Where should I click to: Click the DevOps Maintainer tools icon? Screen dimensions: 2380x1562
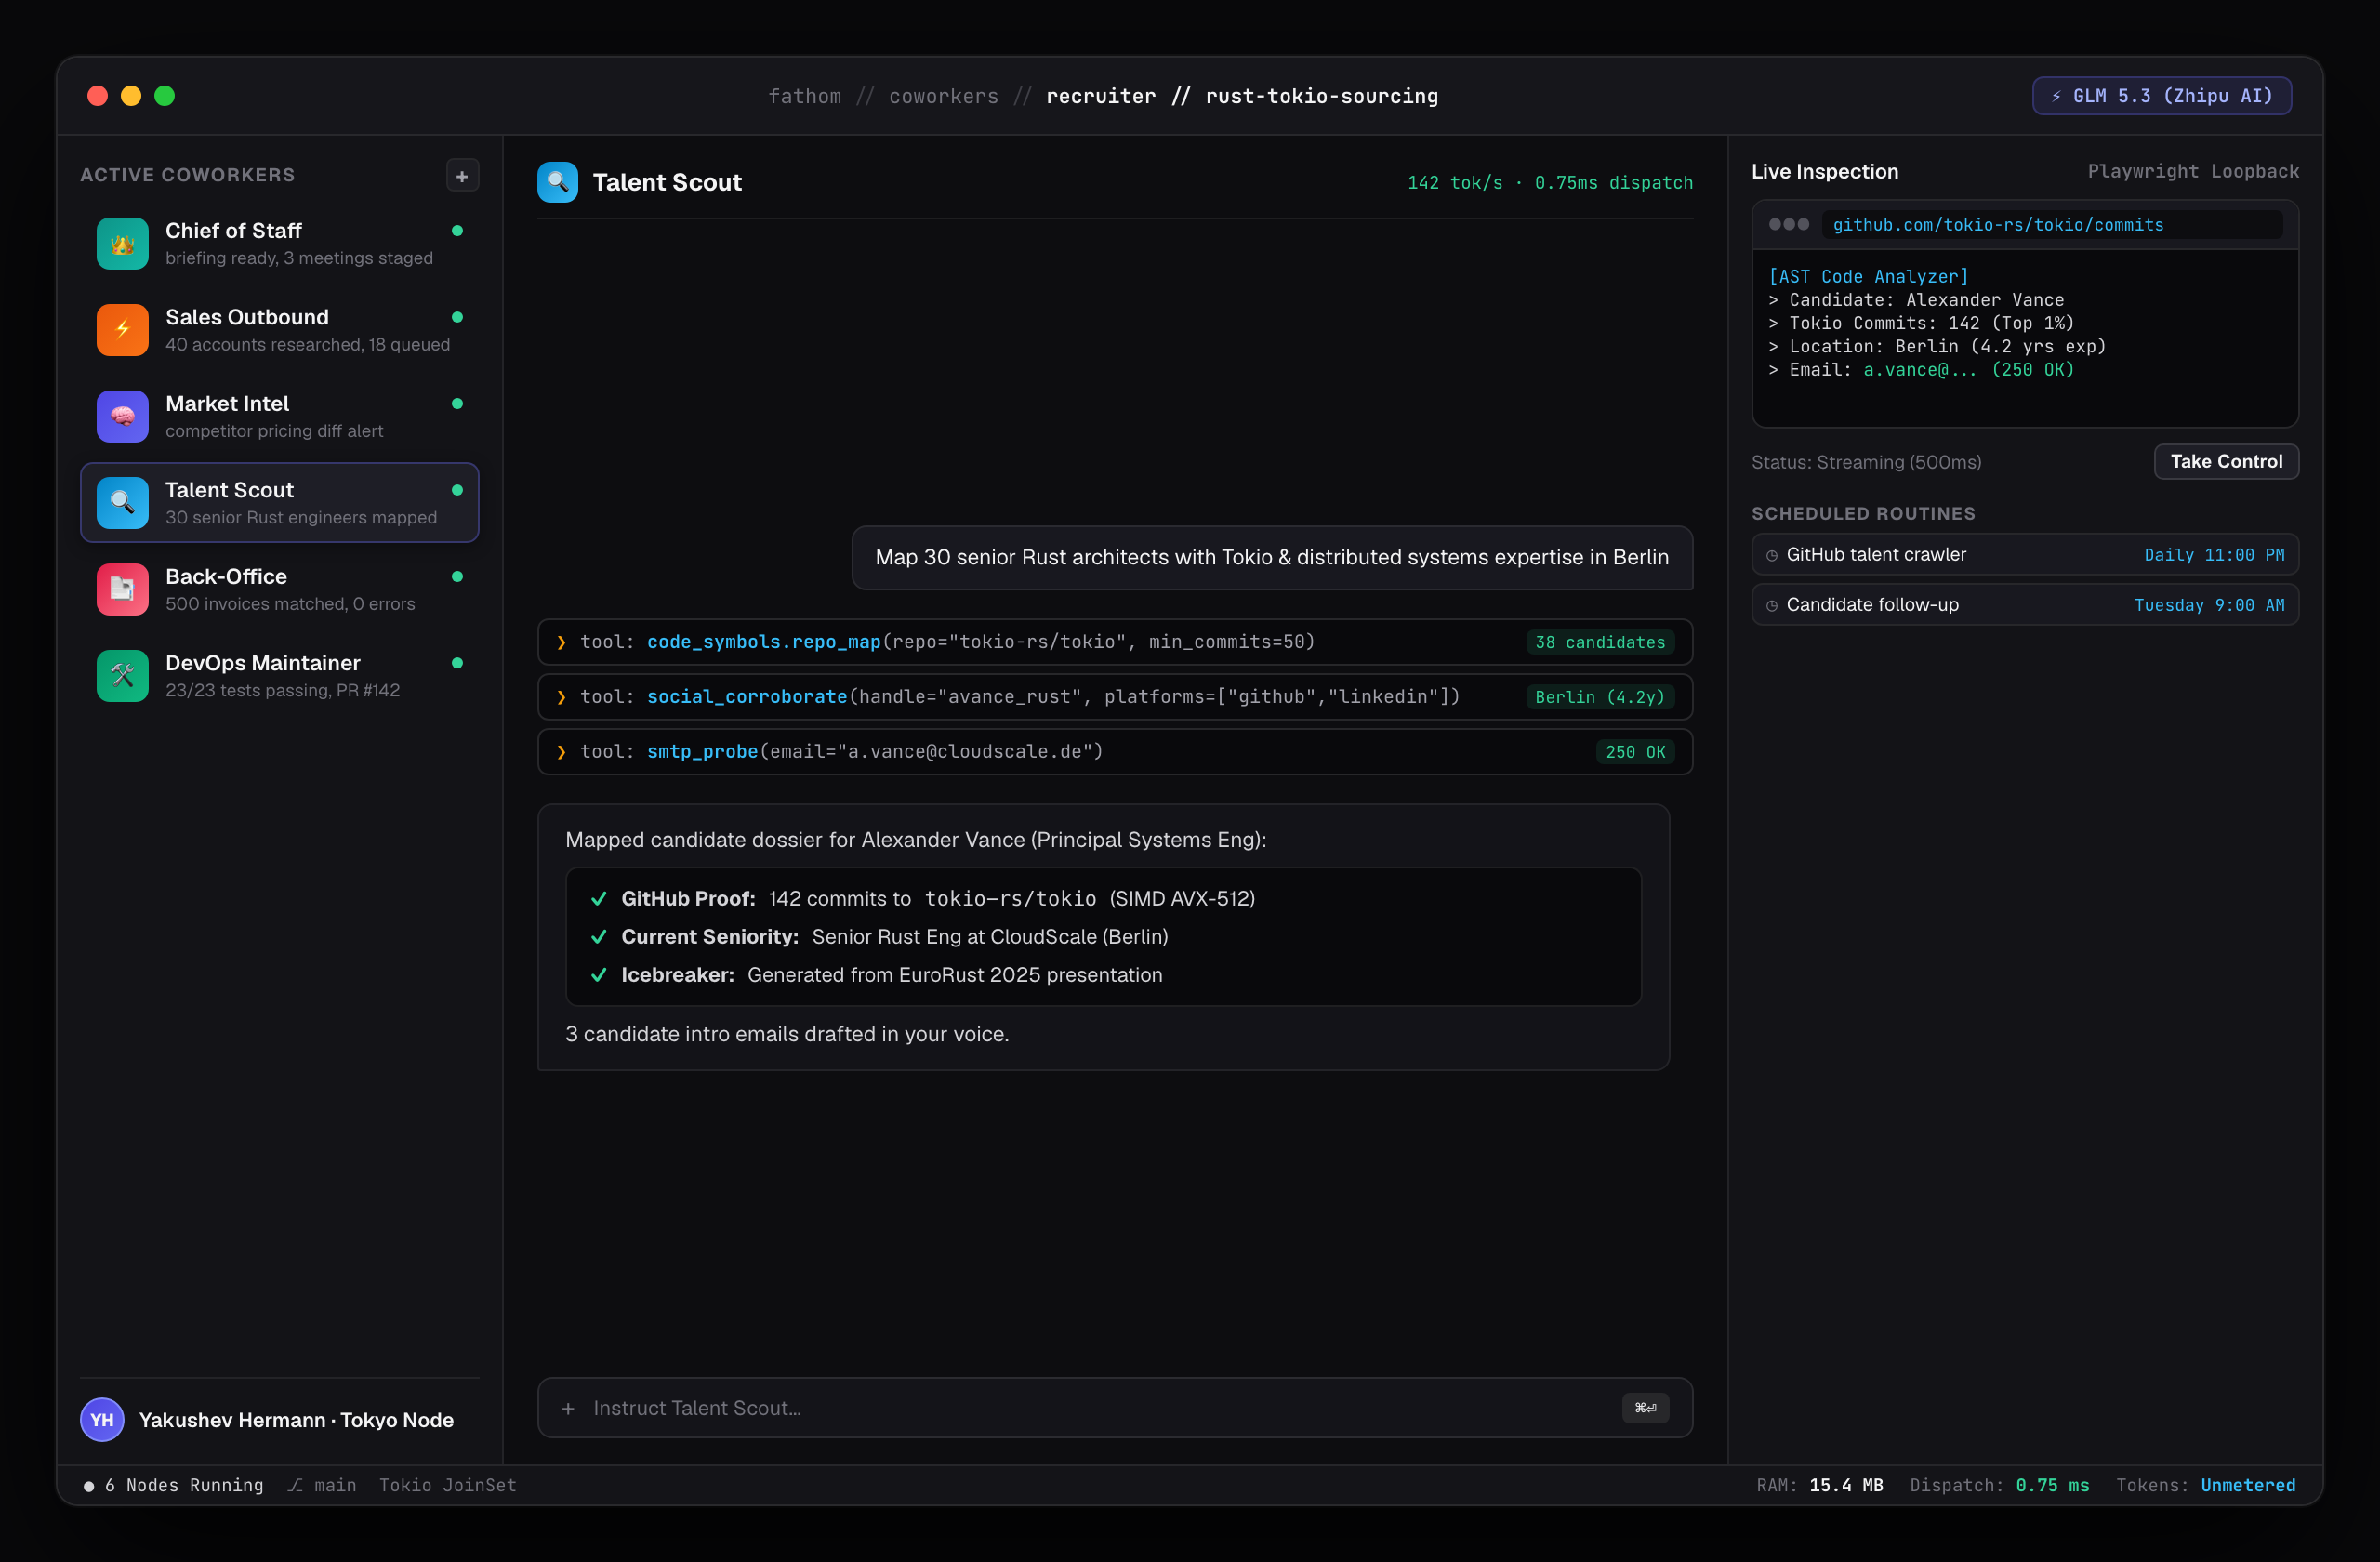click(122, 676)
